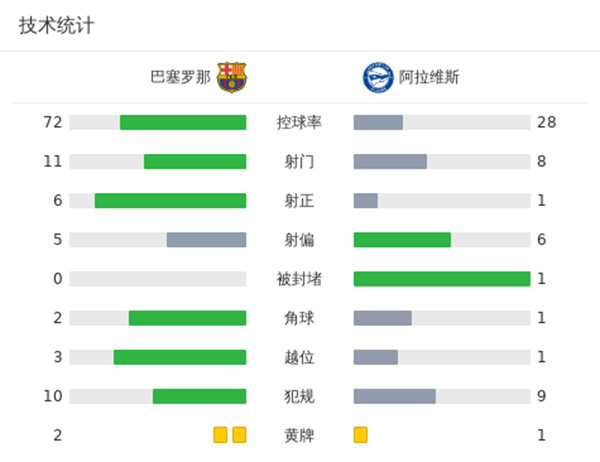
Task: Click the Alavés gray fouls bar
Action: (395, 396)
